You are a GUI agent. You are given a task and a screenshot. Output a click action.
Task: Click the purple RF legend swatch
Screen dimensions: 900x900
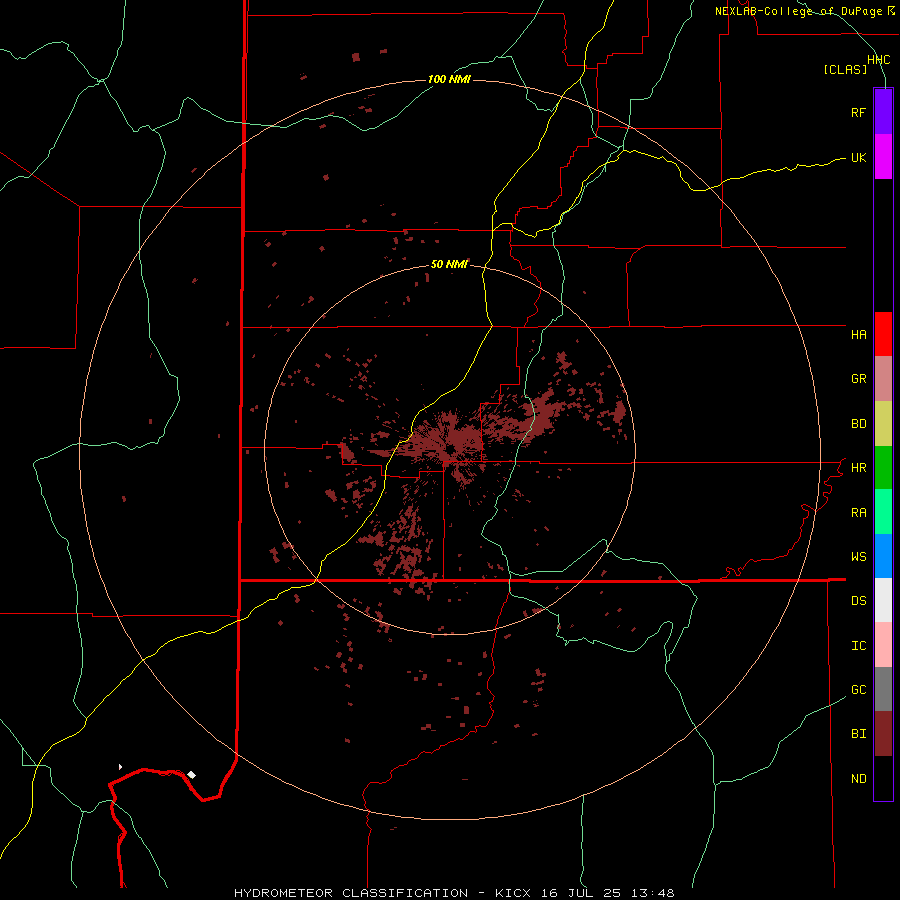pos(883,112)
